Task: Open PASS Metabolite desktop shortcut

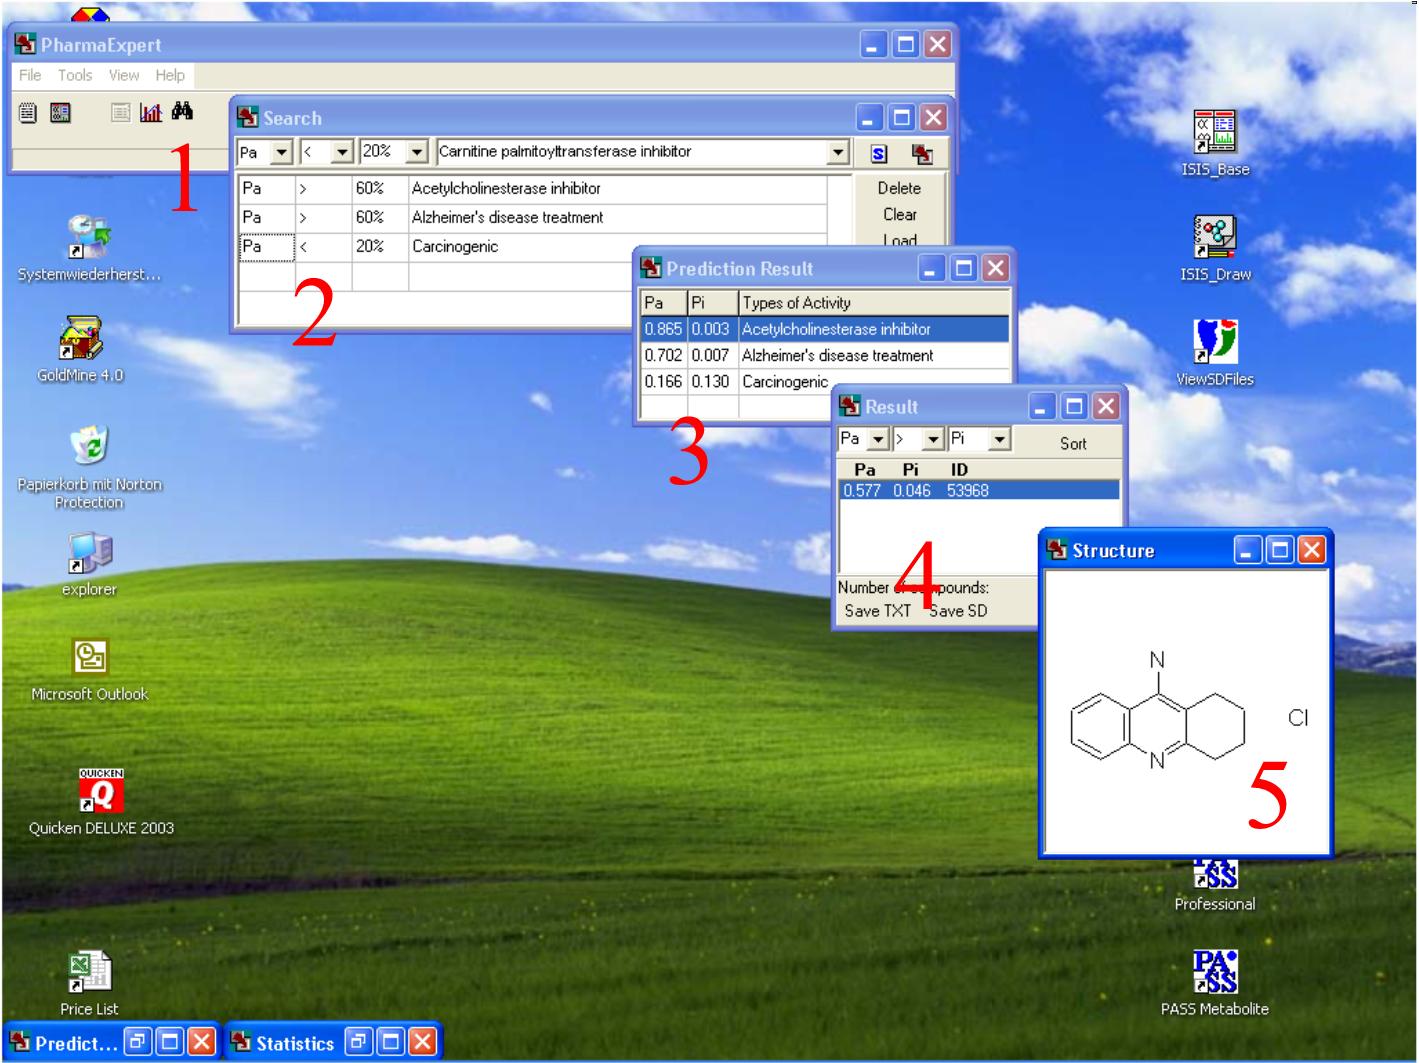Action: click(1215, 983)
